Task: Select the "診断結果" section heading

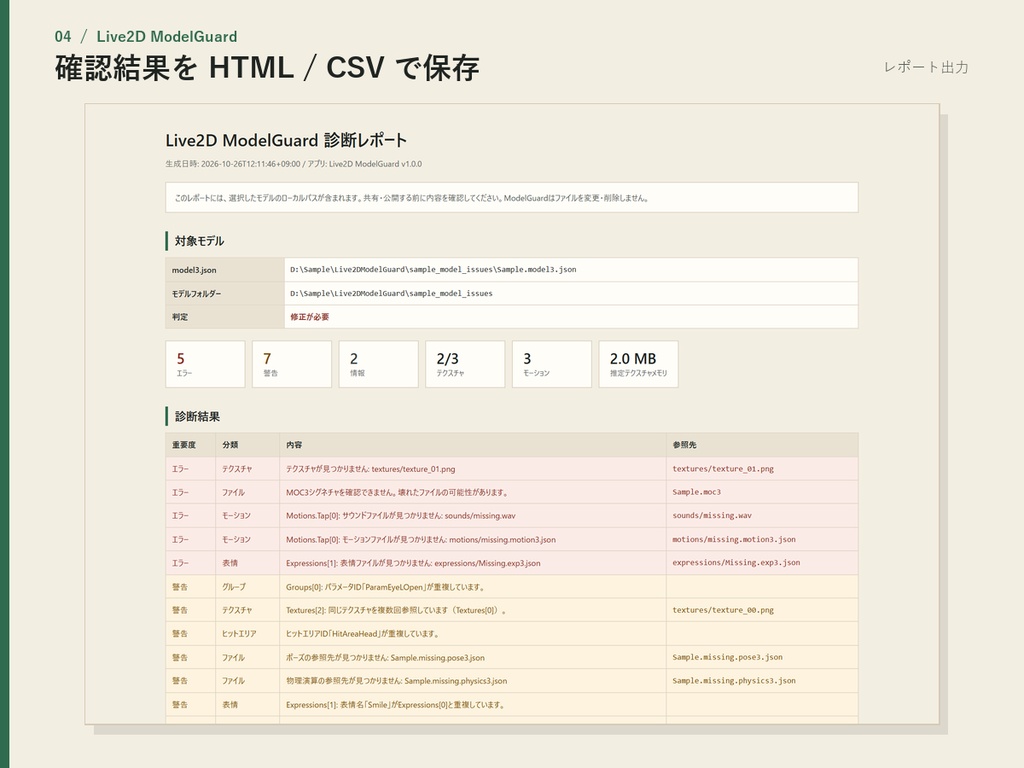Action: point(197,417)
